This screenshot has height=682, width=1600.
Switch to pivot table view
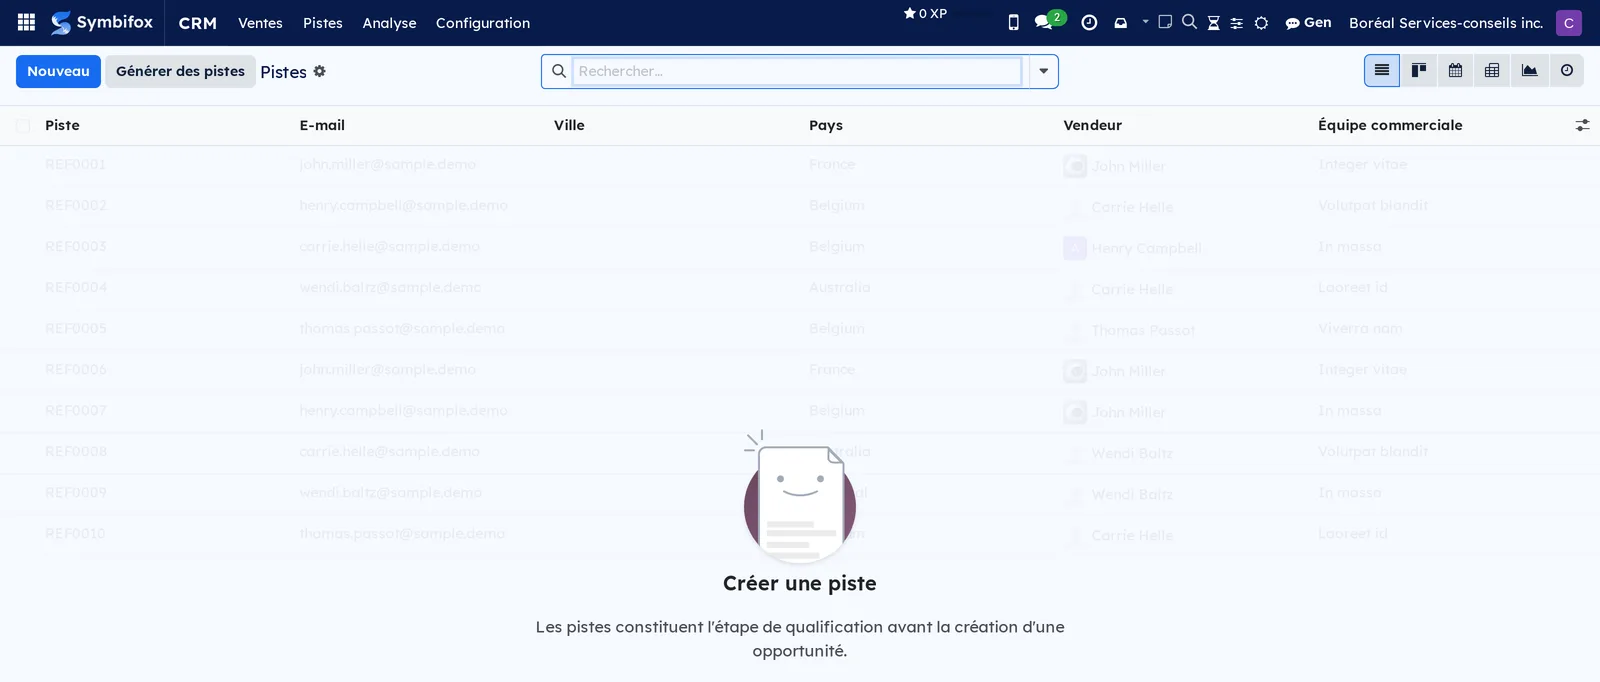tap(1492, 70)
